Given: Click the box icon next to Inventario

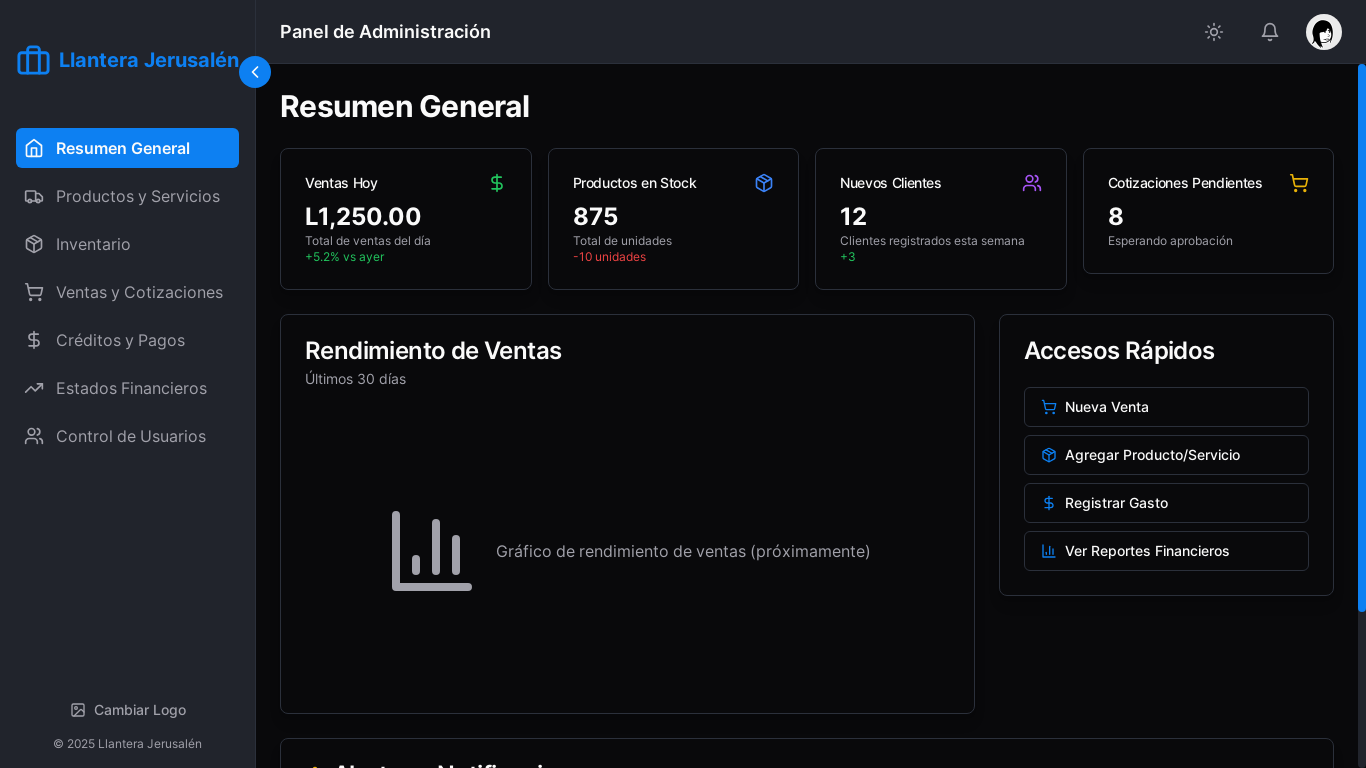Looking at the screenshot, I should coord(34,244).
